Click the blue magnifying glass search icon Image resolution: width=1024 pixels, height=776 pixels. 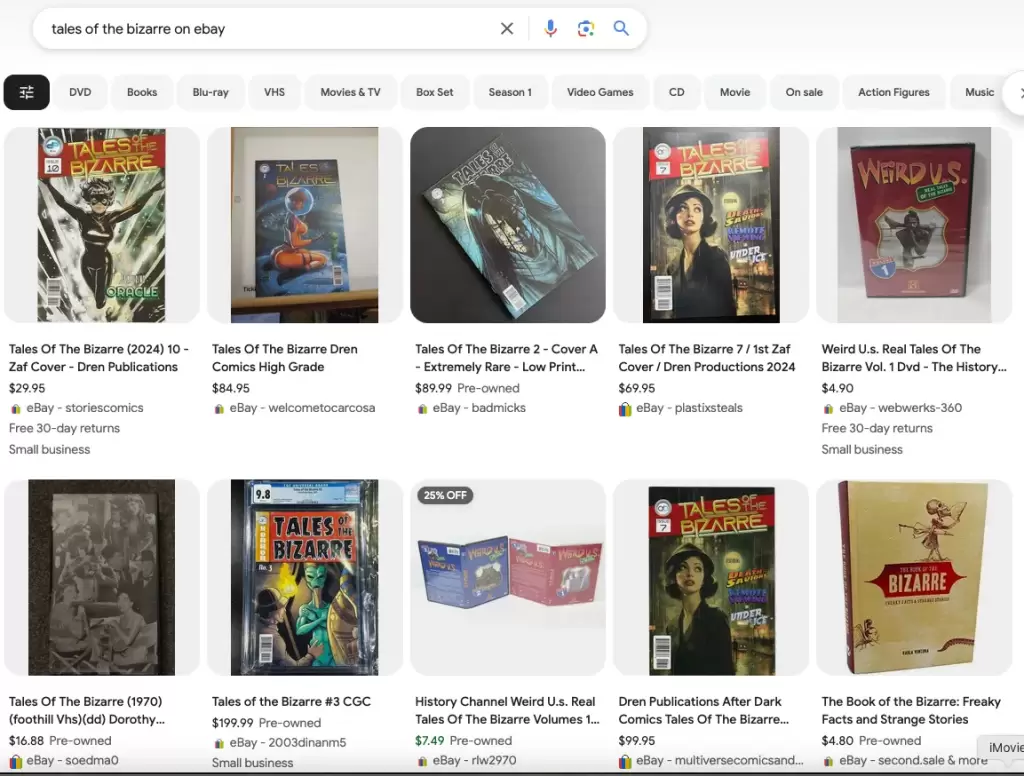tap(621, 29)
